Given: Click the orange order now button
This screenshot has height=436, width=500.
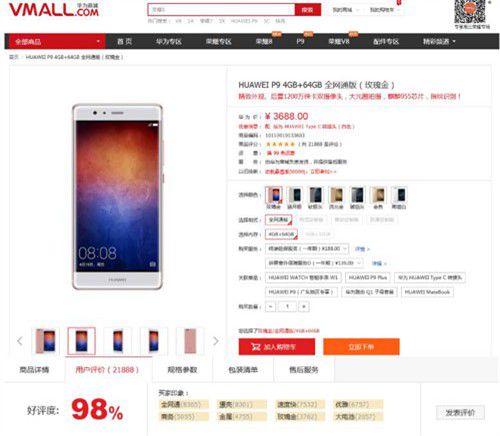Looking at the screenshot, I should [361, 347].
